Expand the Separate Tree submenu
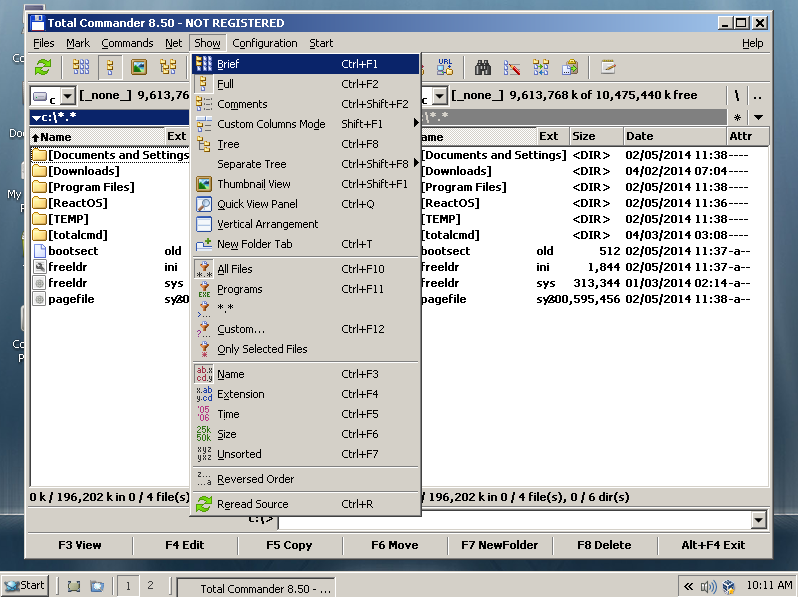Image resolution: width=798 pixels, height=597 pixels. [306, 164]
